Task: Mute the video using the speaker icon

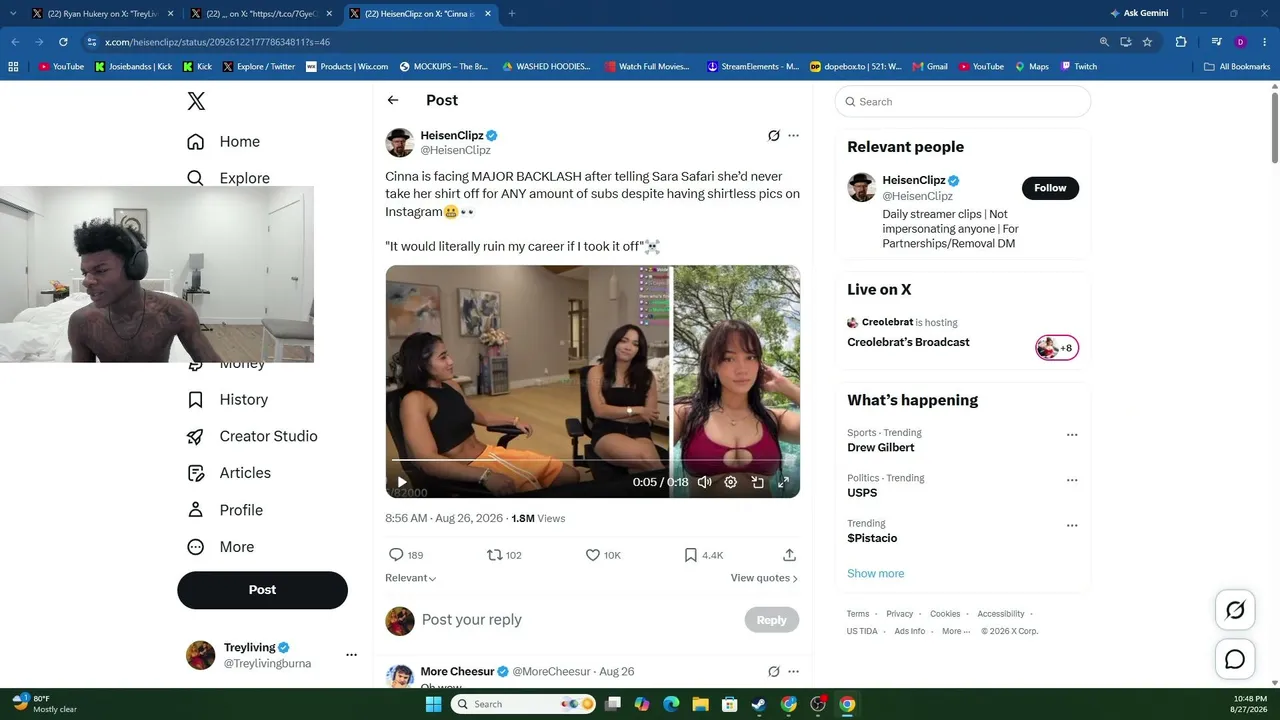Action: 704,482
